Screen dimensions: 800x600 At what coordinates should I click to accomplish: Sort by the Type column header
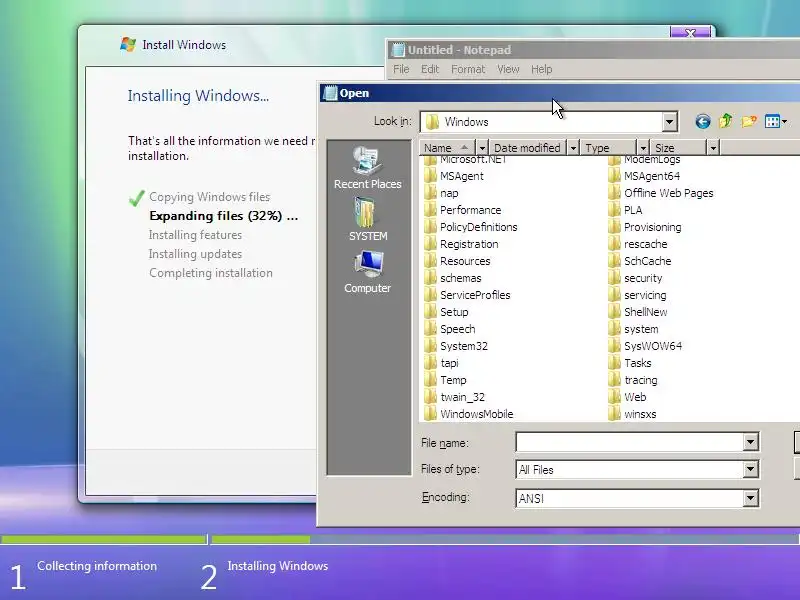pyautogui.click(x=609, y=148)
